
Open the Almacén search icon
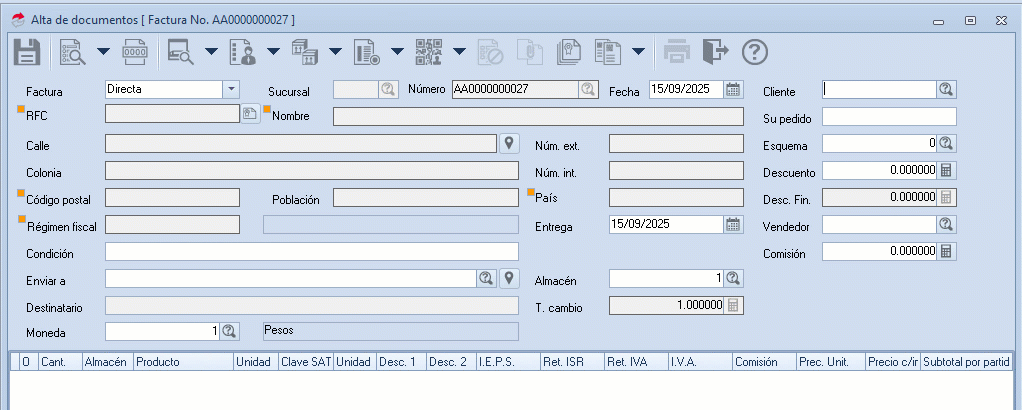tap(733, 278)
